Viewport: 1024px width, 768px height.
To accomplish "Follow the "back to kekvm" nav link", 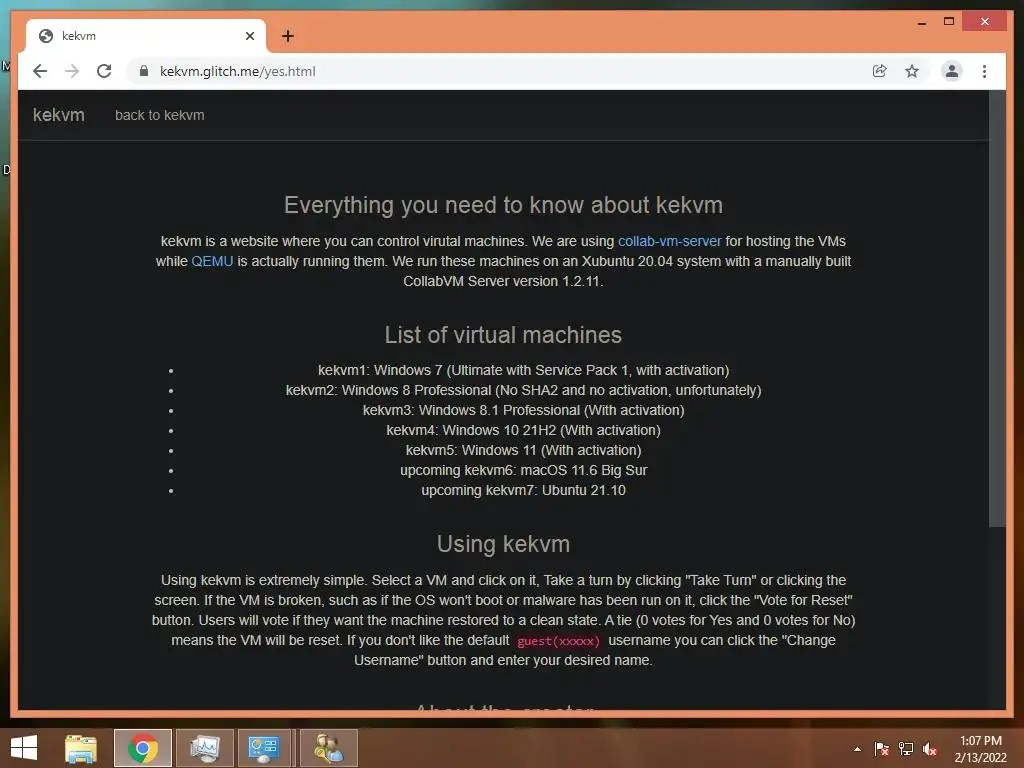I will 159,115.
